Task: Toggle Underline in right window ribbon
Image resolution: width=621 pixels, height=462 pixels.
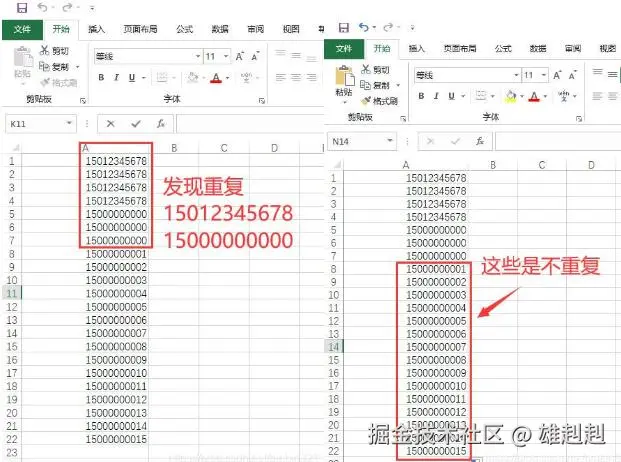Action: coord(451,96)
